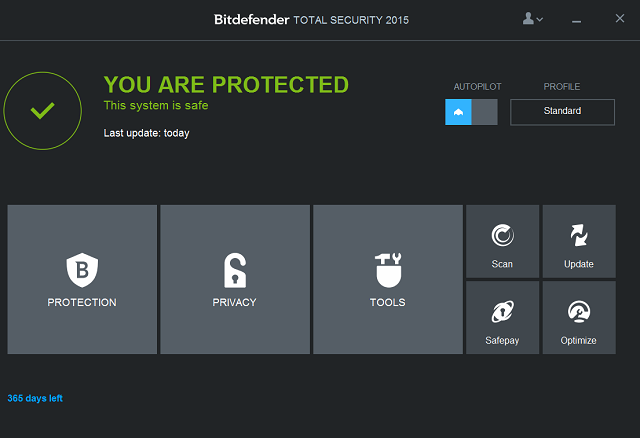
Task: Click the 365 days left link
Action: click(35, 398)
